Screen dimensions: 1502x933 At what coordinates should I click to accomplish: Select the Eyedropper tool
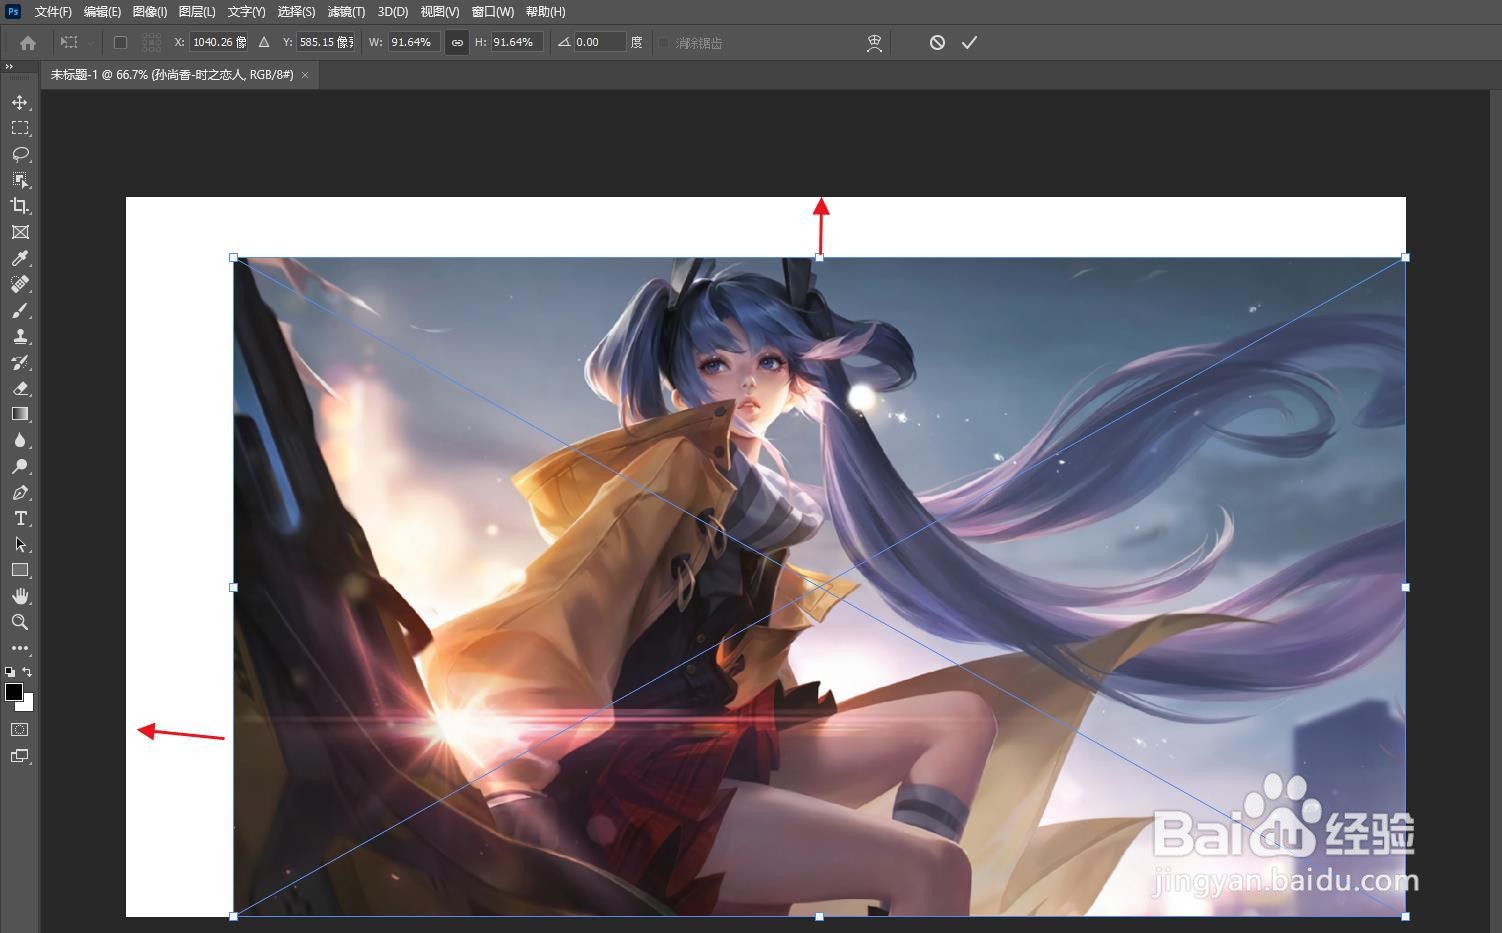[19, 258]
